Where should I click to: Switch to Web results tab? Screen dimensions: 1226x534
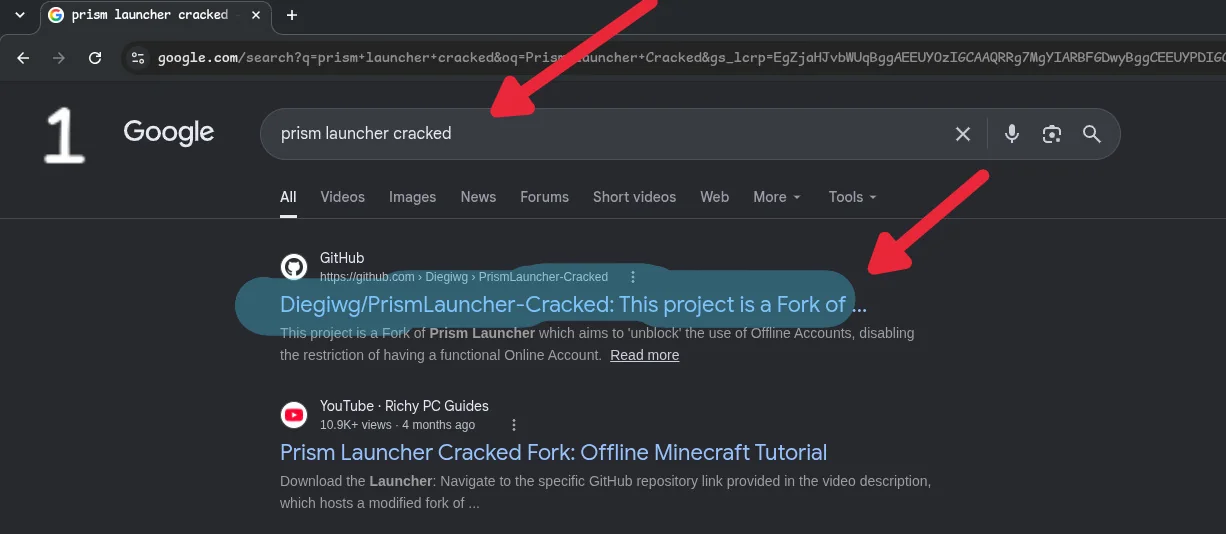pyautogui.click(x=714, y=197)
